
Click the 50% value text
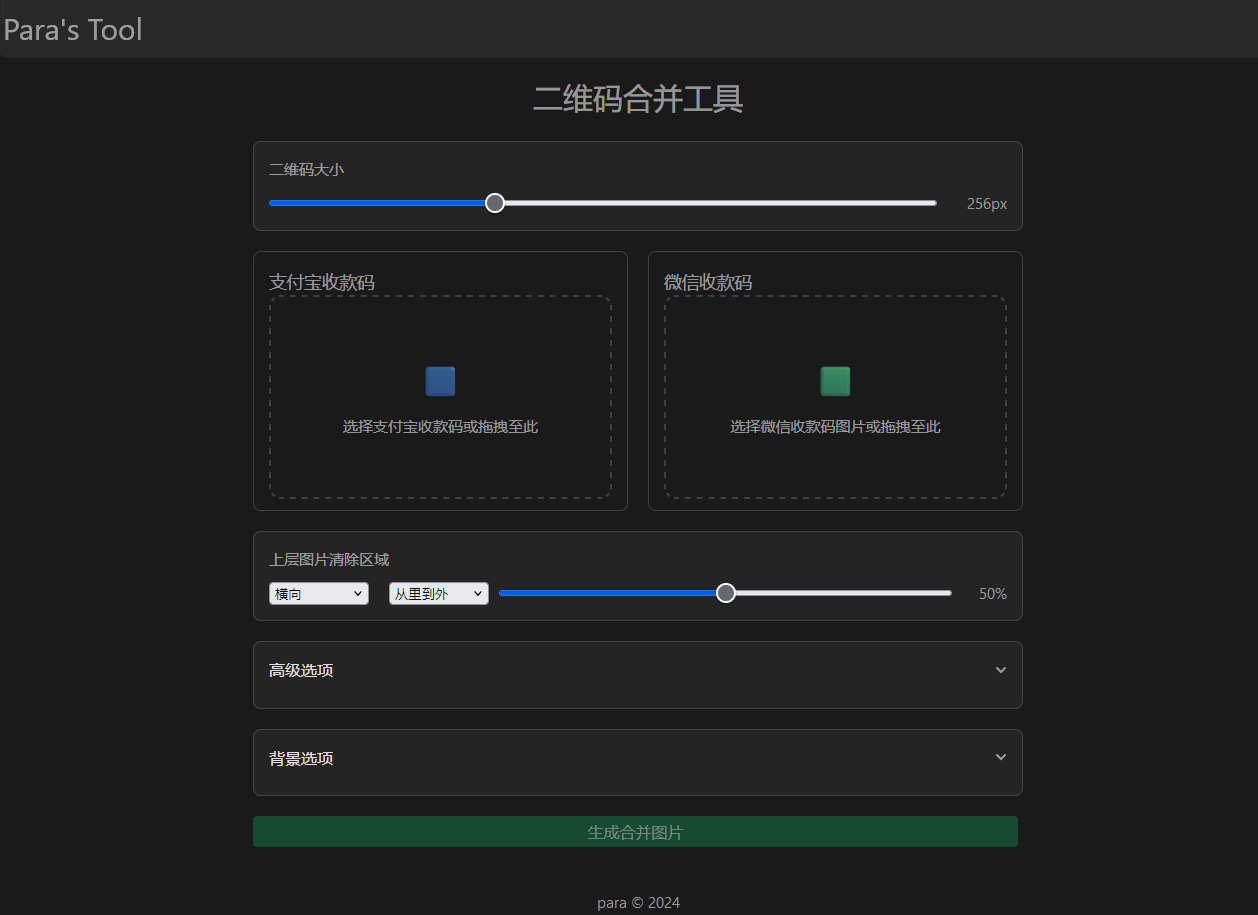992,593
